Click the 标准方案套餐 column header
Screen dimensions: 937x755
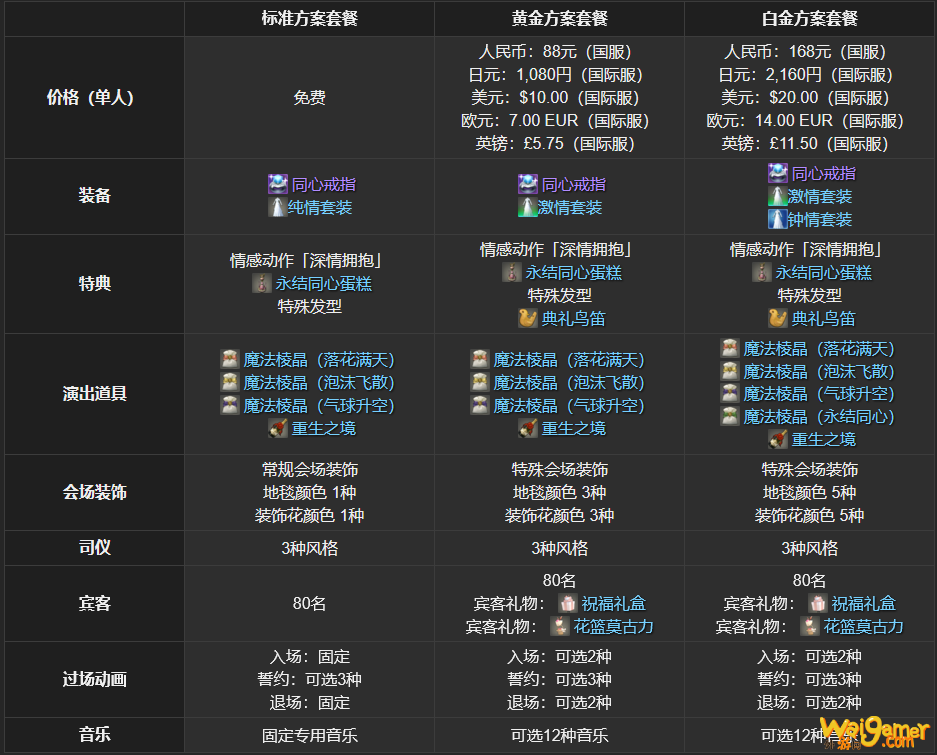310,19
